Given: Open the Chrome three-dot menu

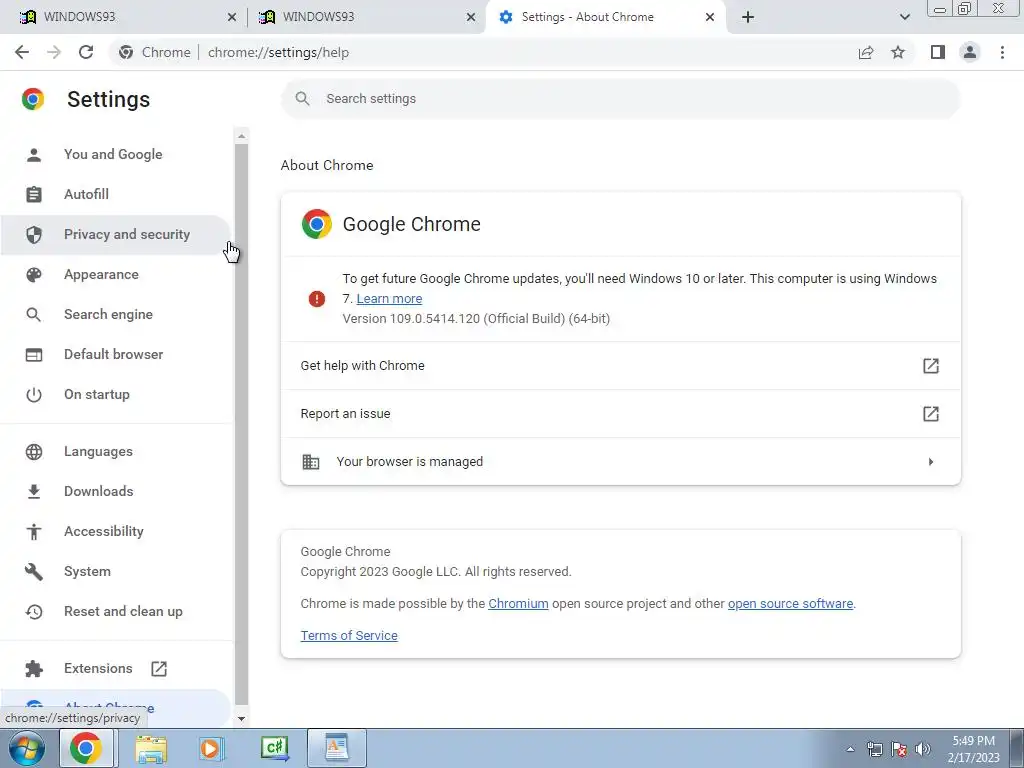Looking at the screenshot, I should 1002,52.
